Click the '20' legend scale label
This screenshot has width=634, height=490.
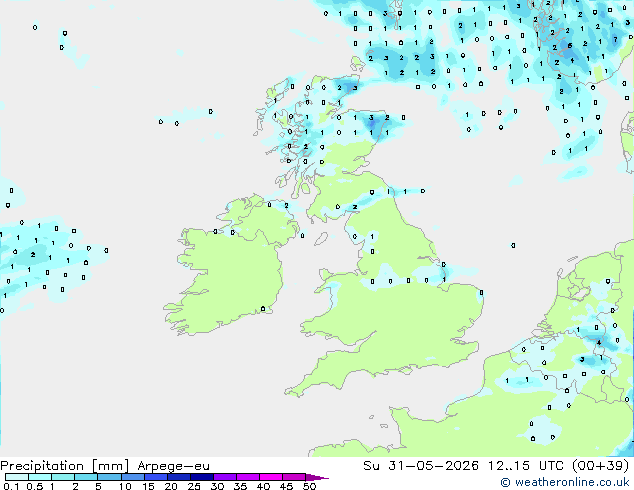click(171, 486)
